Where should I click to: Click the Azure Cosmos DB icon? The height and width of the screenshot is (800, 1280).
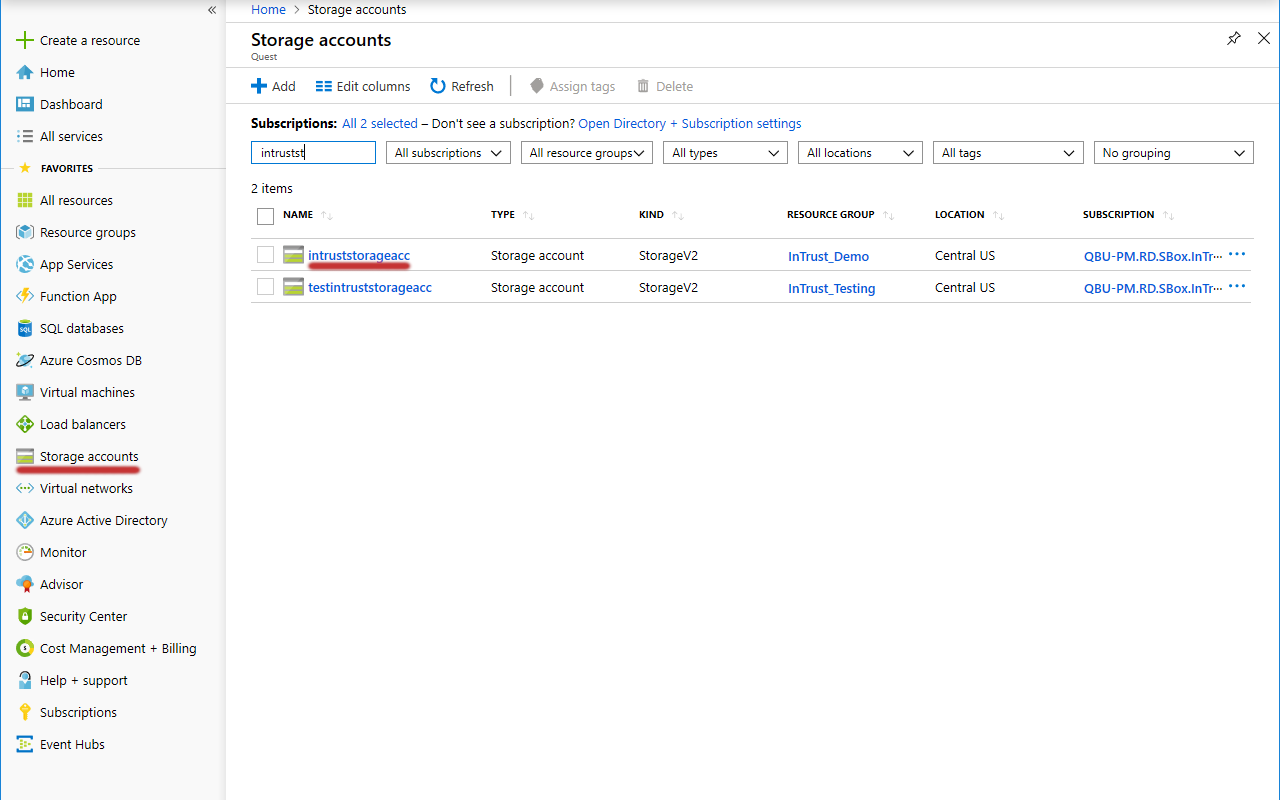coord(25,361)
